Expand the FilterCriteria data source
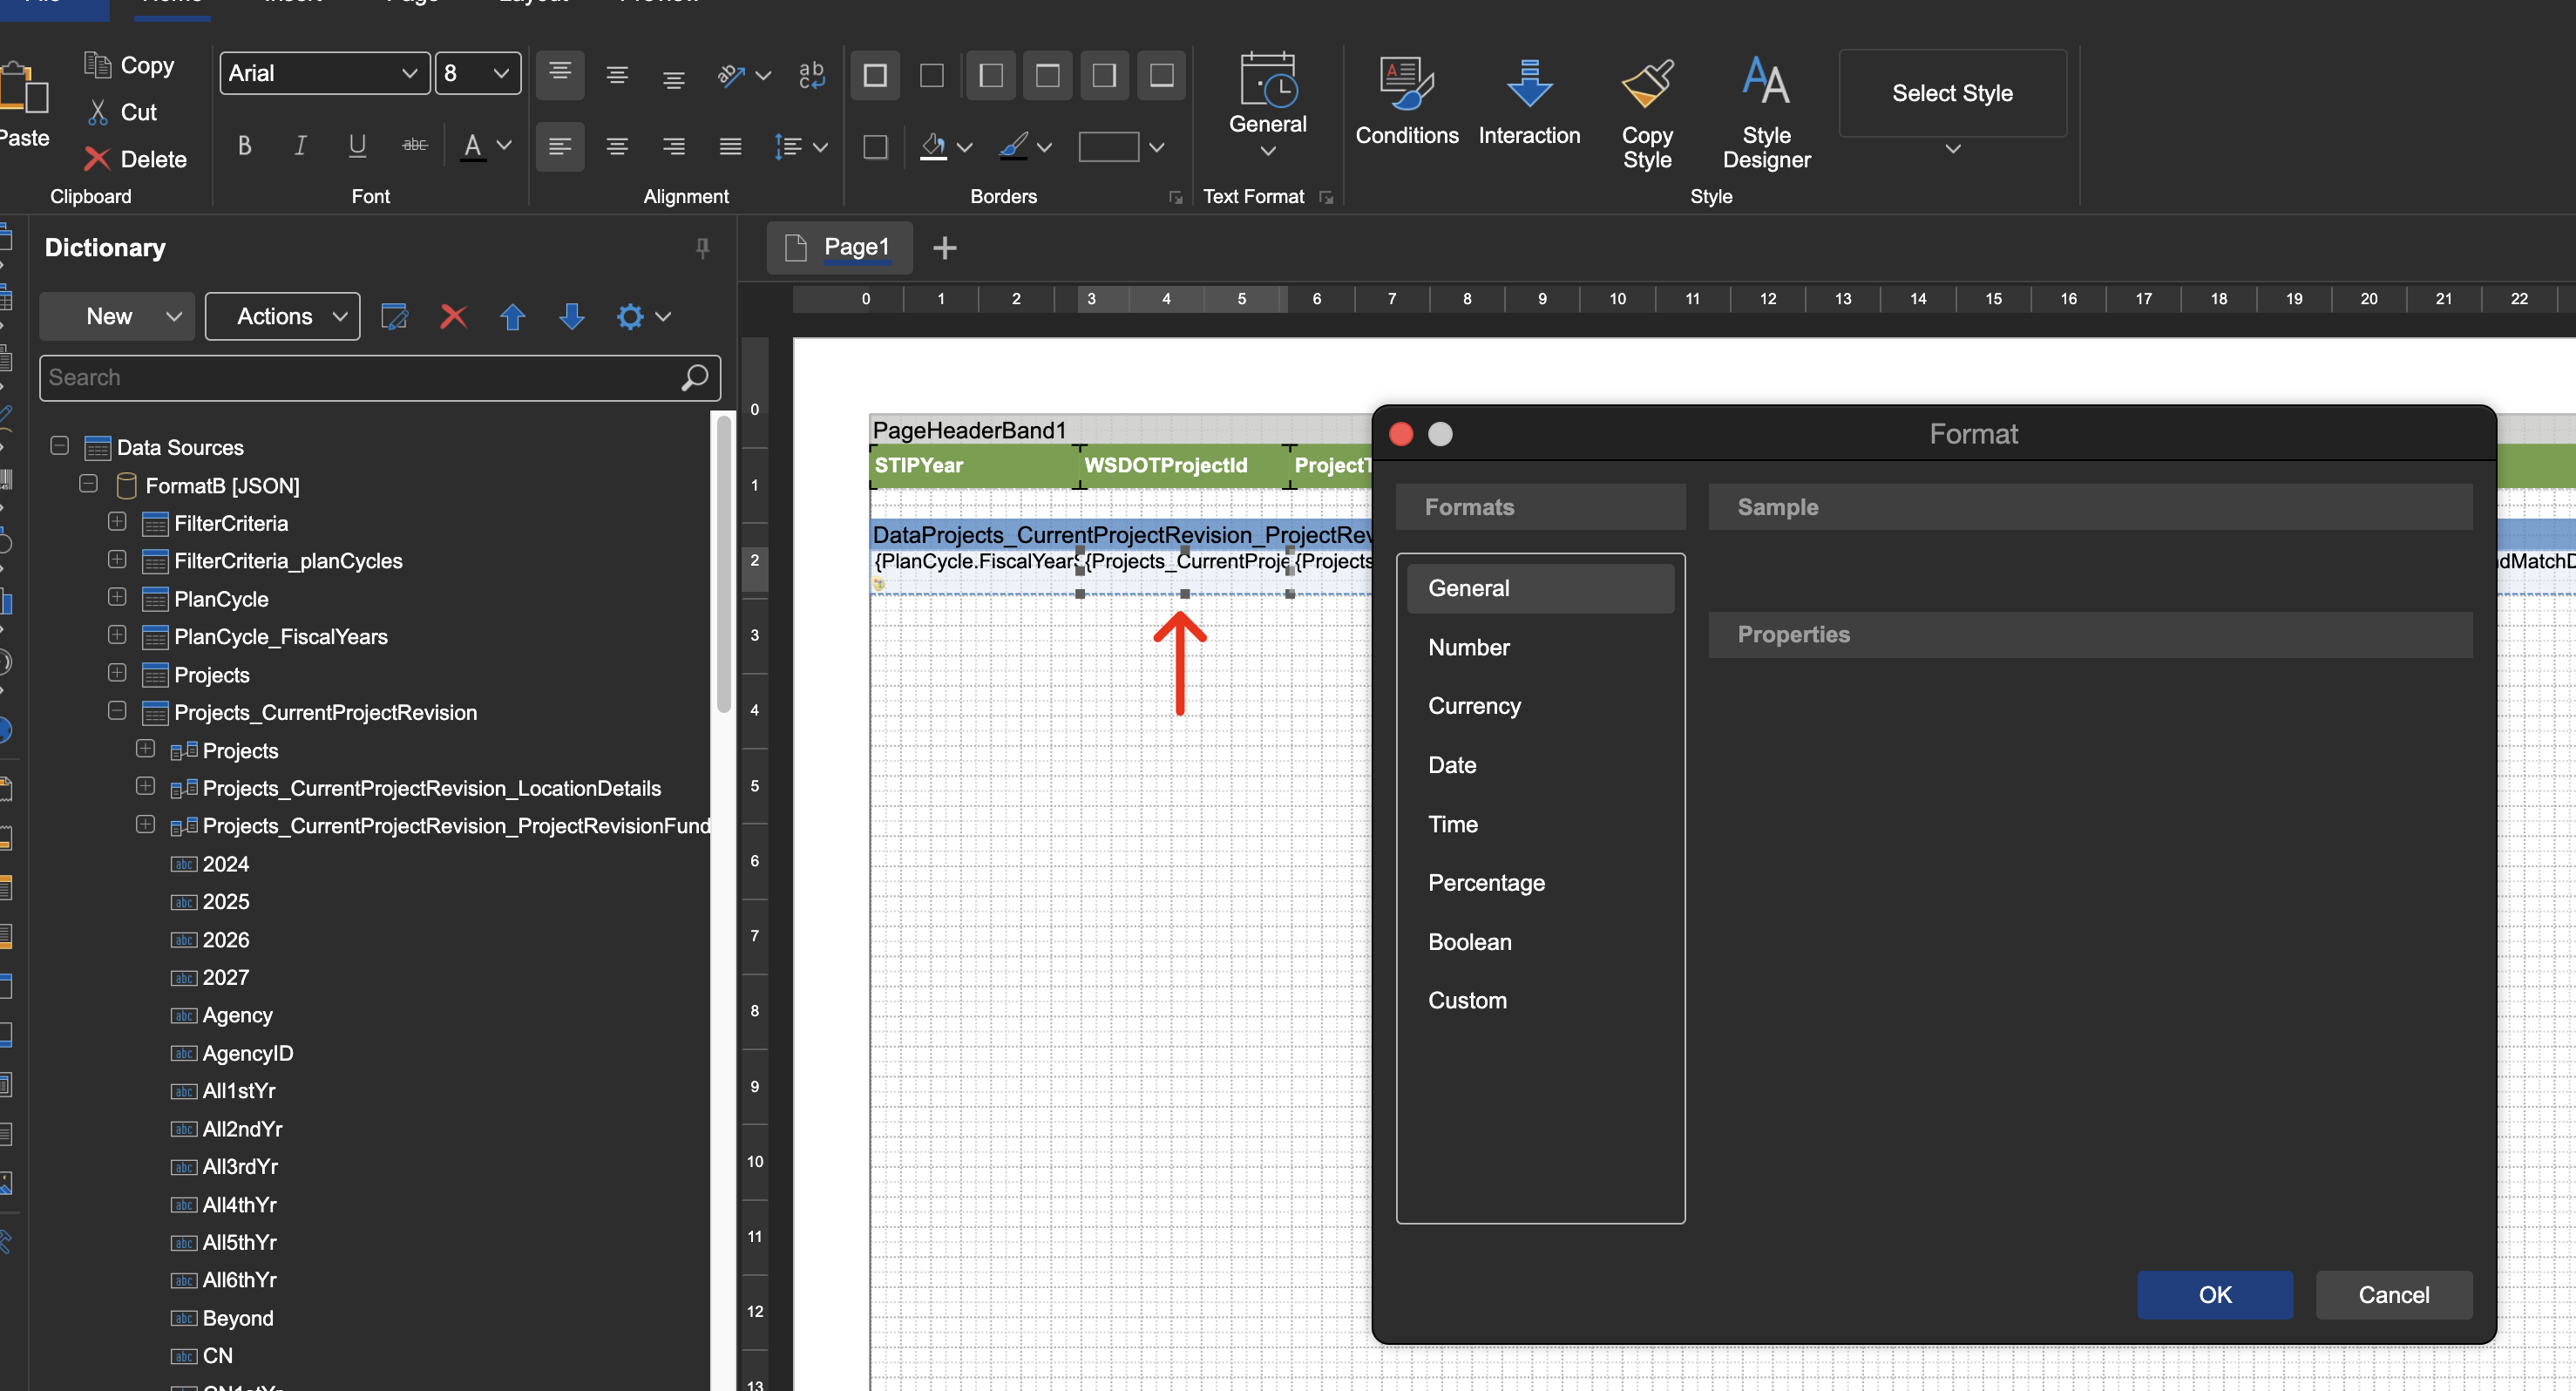 [117, 521]
